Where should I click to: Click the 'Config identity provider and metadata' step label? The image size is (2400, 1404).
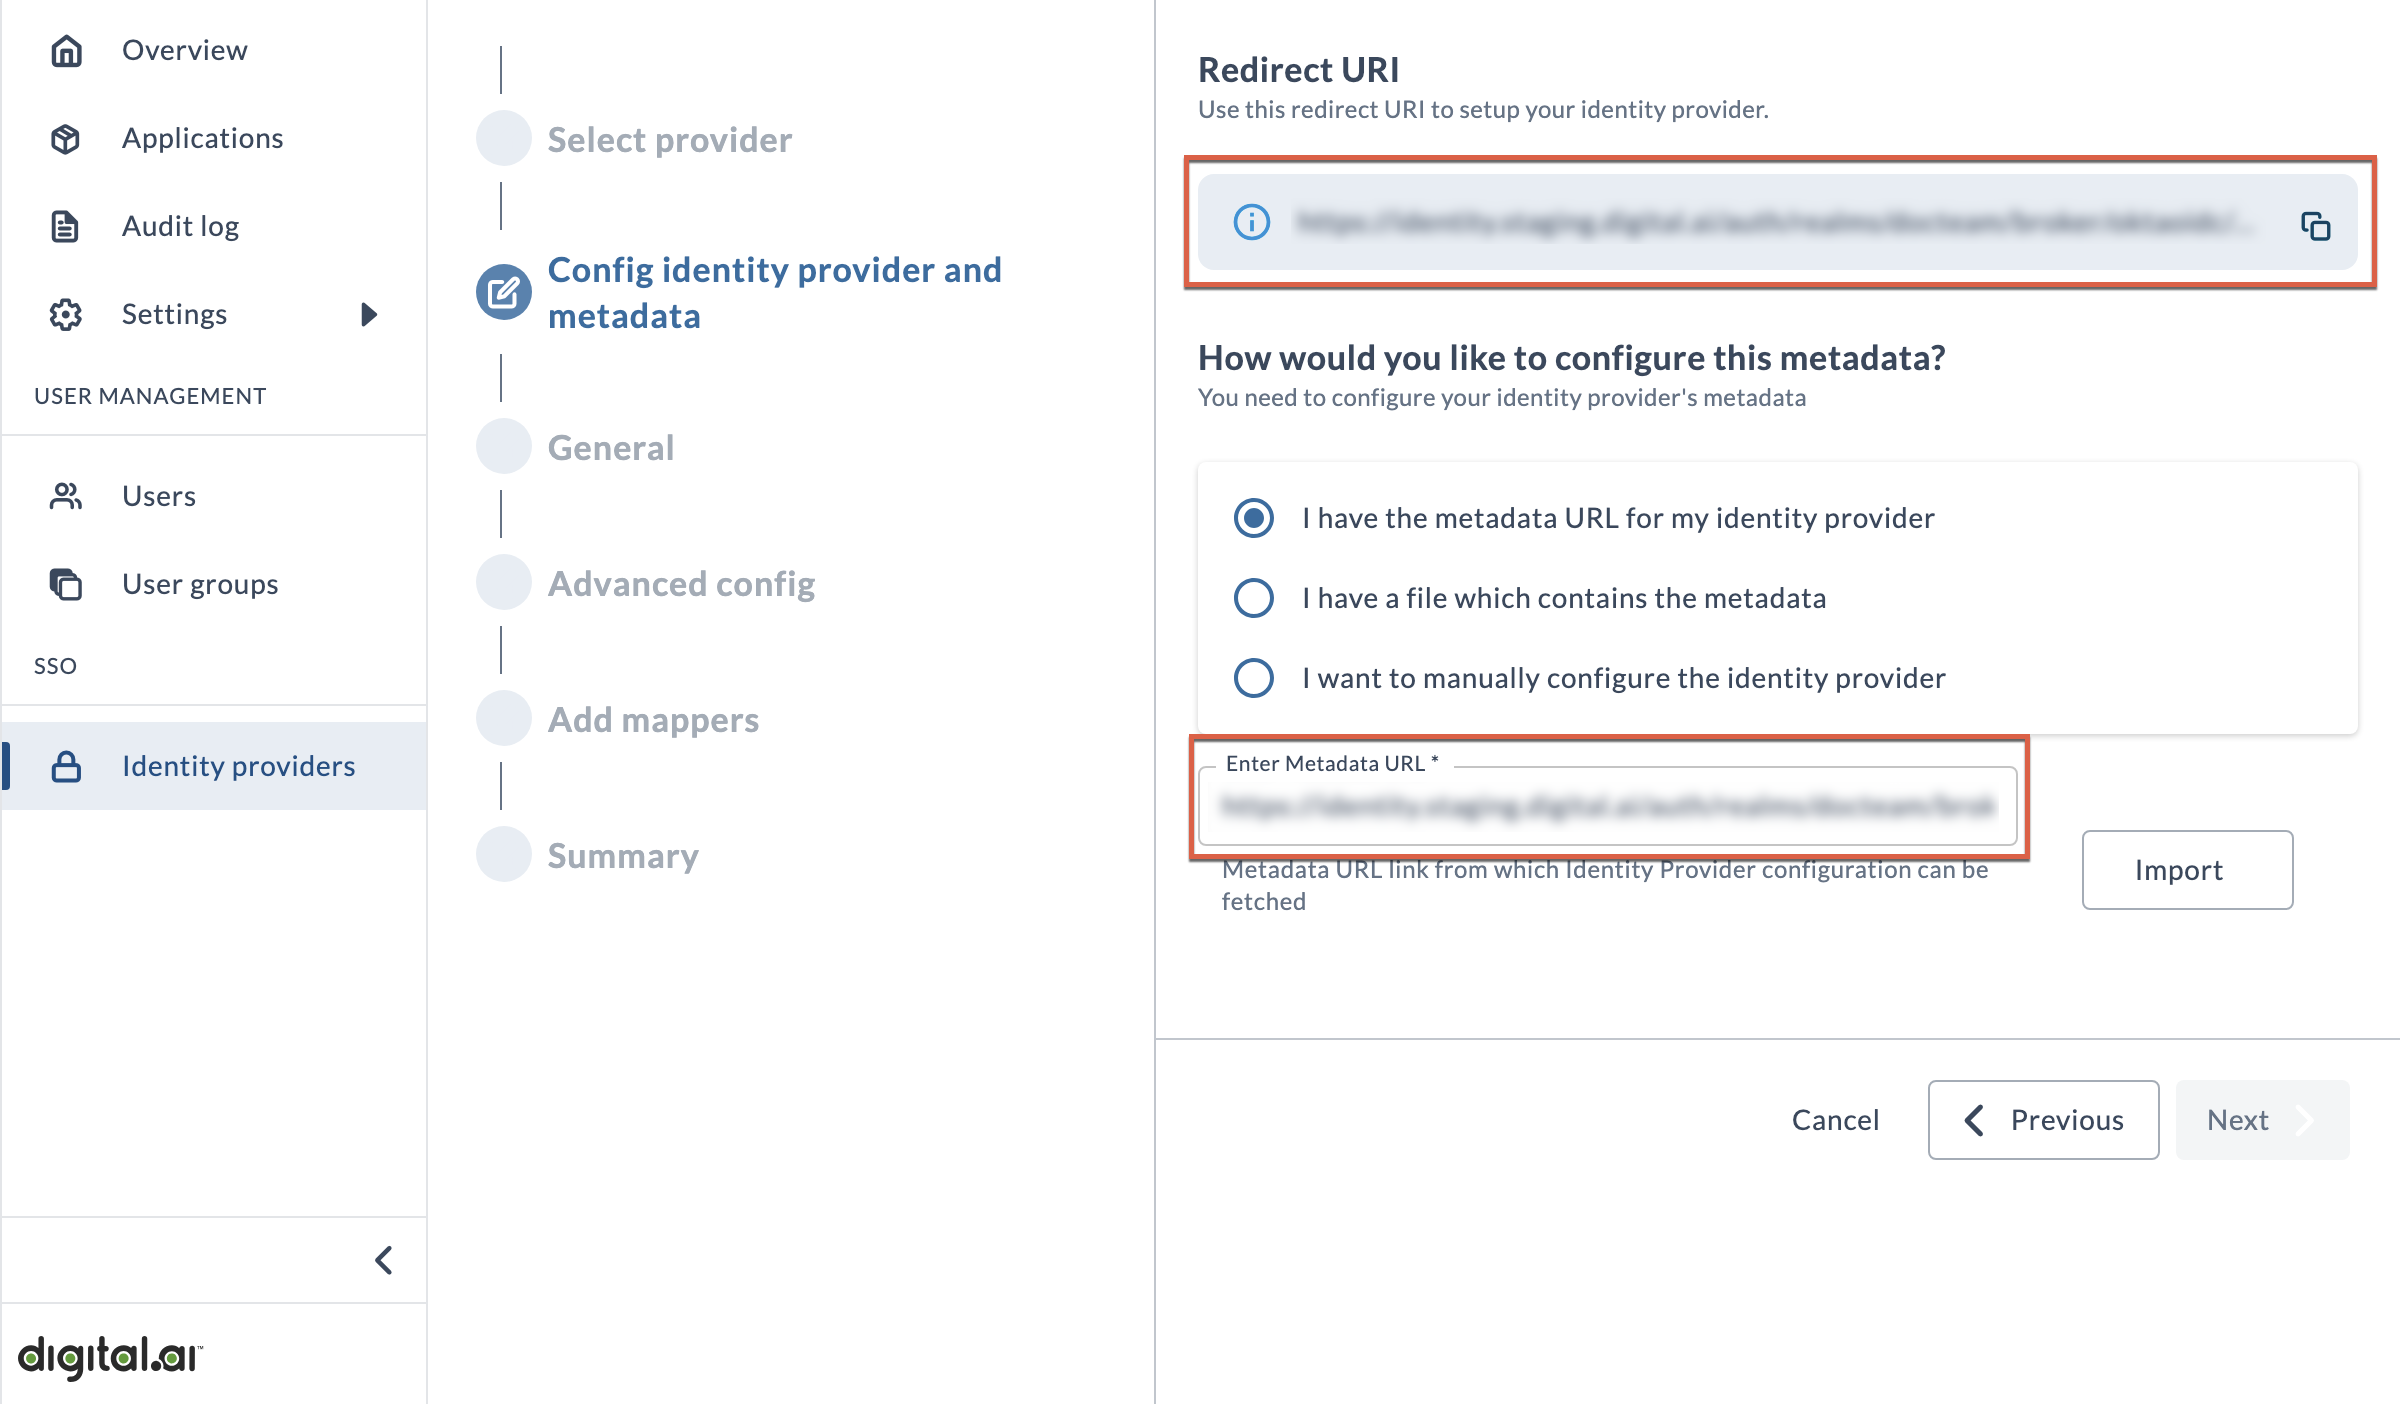point(775,292)
